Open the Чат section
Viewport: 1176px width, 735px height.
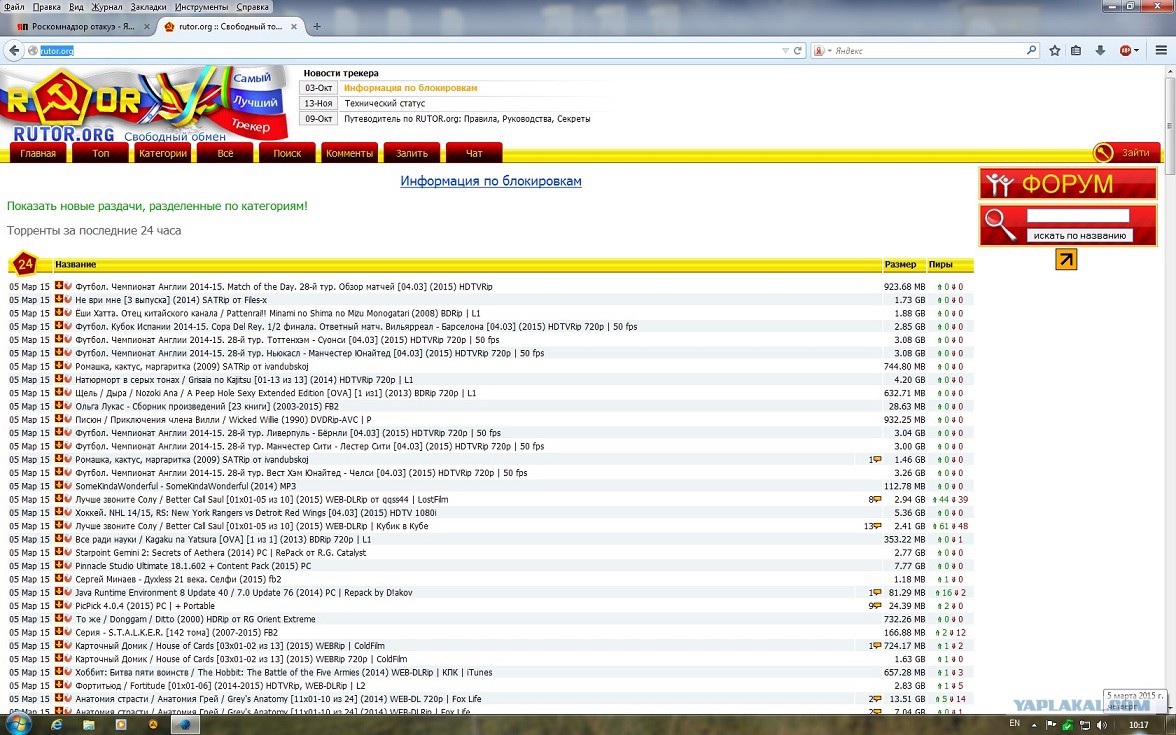[474, 153]
